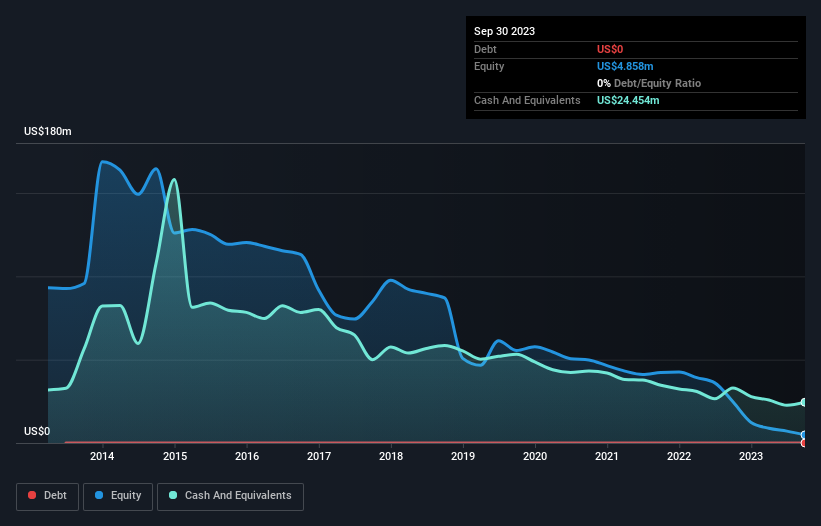Image resolution: width=821 pixels, height=526 pixels.
Task: Select the red Debt end-point marker
Action: 804,443
